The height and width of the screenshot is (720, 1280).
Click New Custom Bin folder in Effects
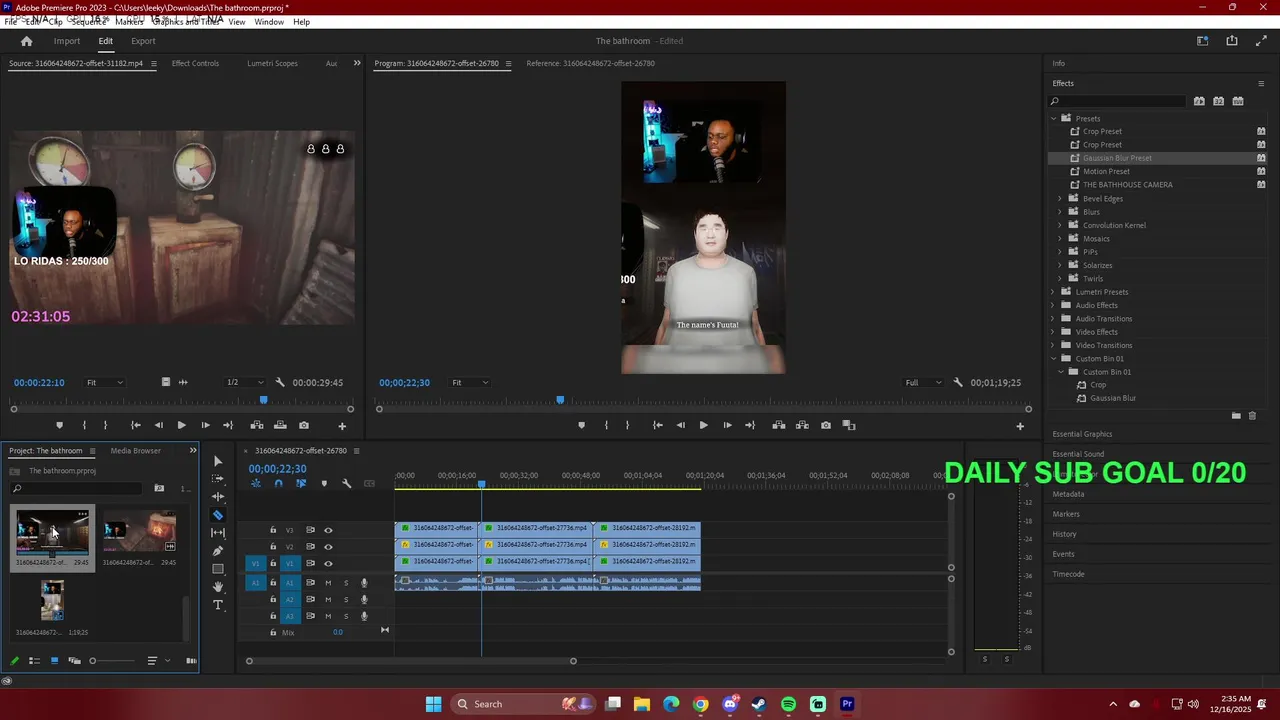point(1236,416)
